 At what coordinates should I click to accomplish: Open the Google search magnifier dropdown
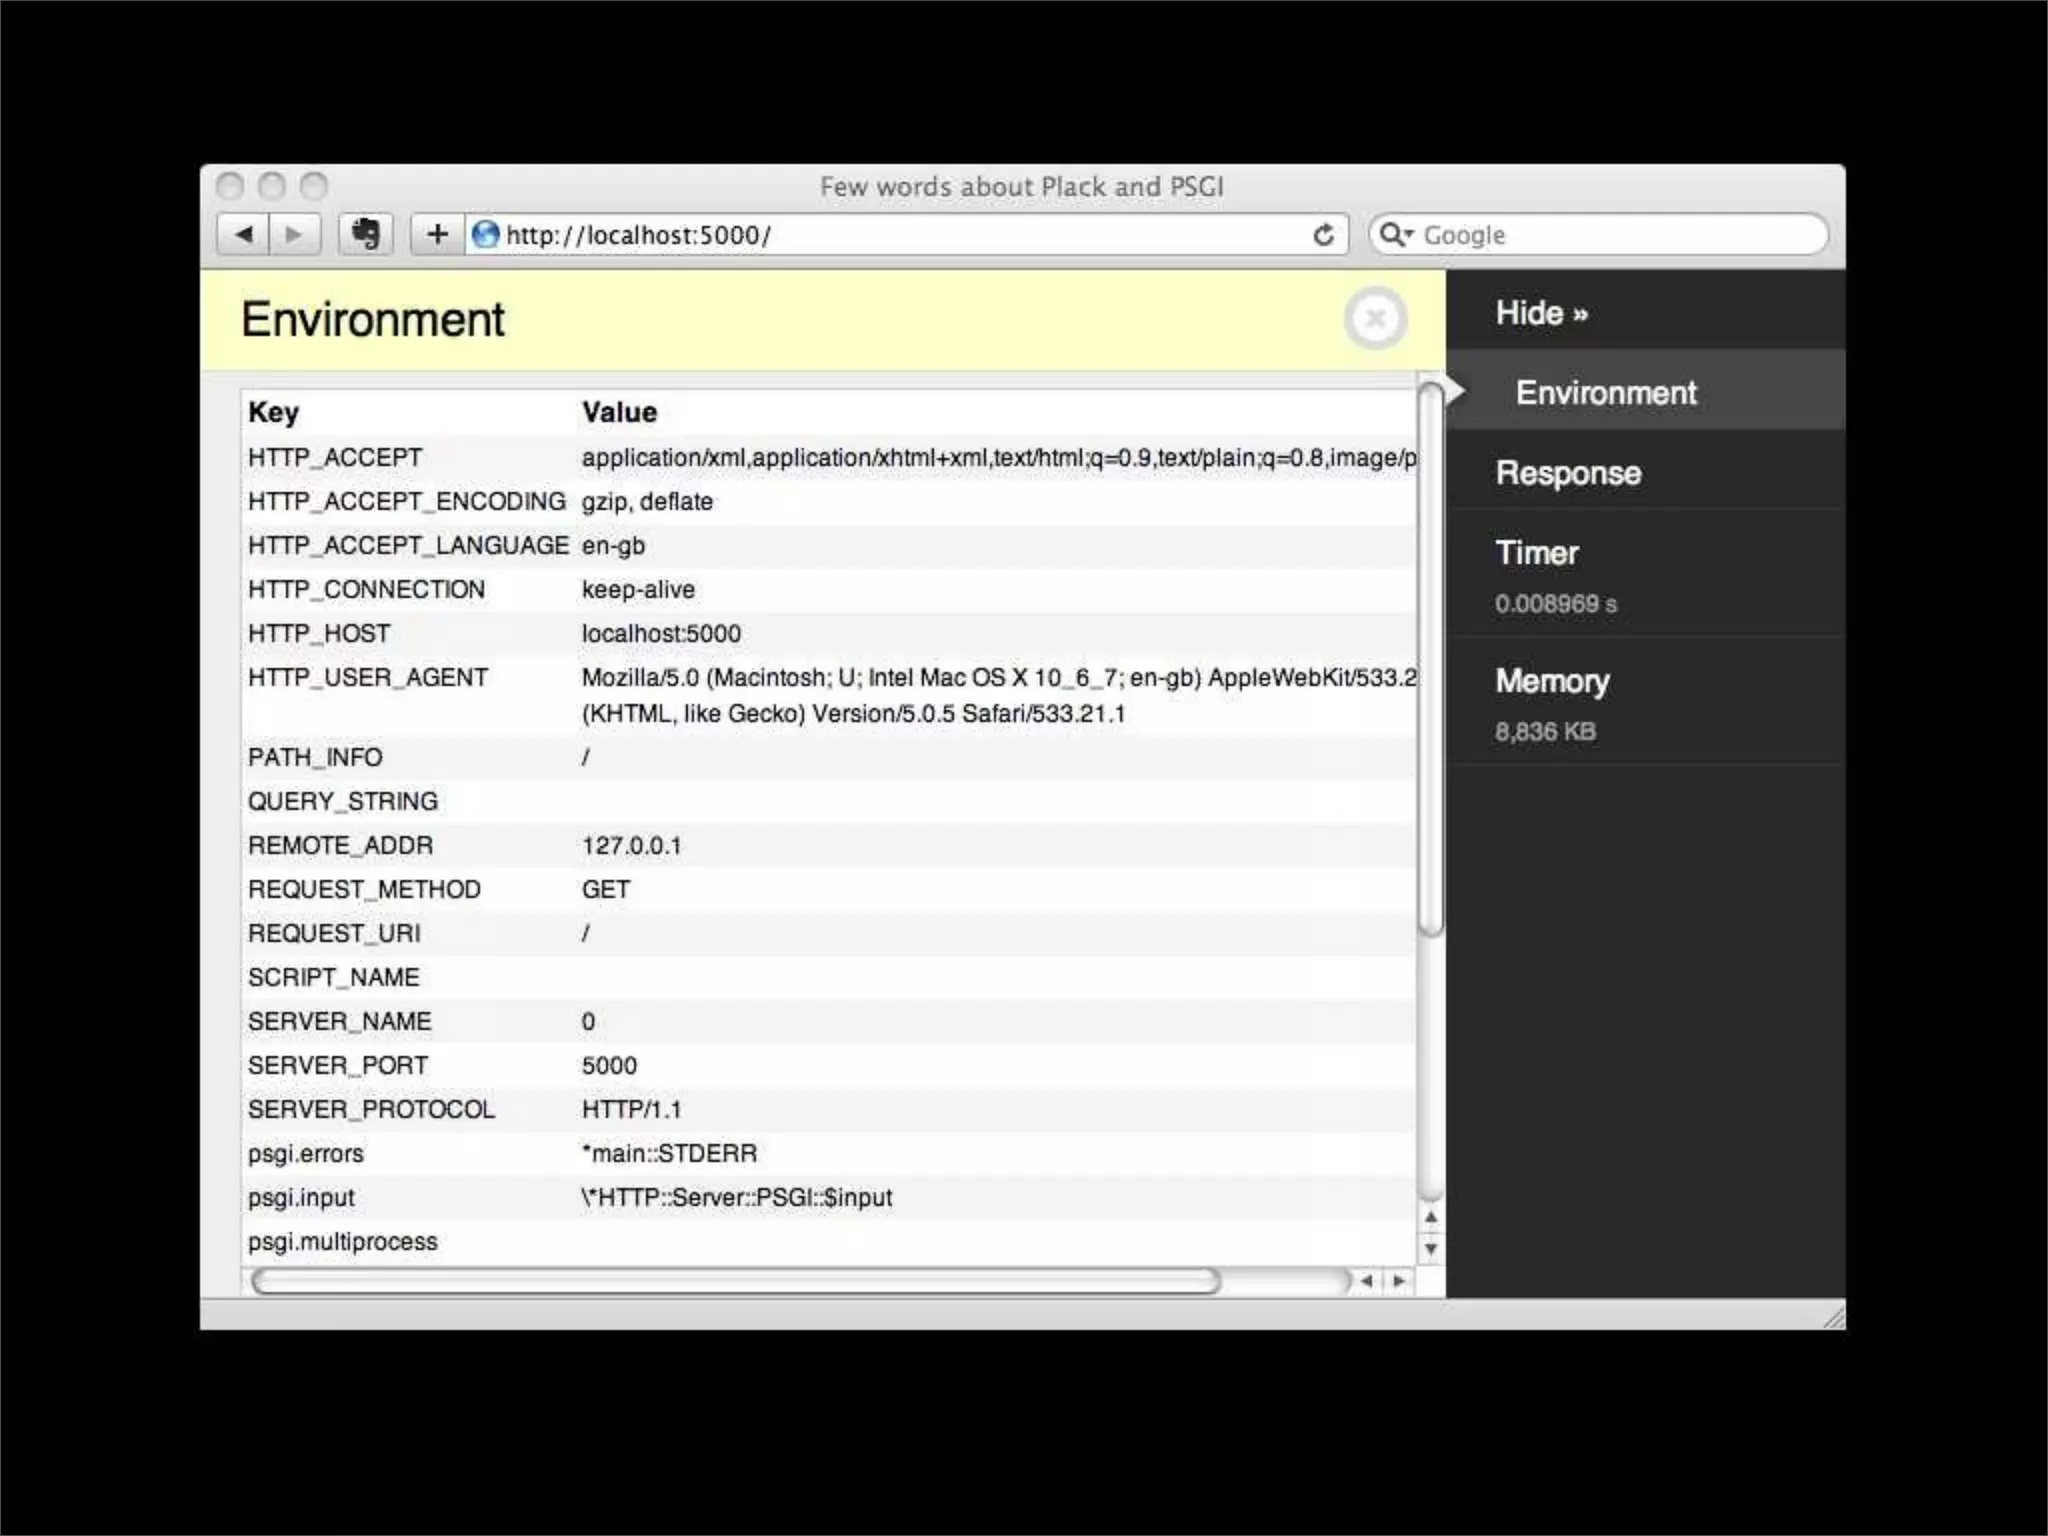click(1395, 235)
